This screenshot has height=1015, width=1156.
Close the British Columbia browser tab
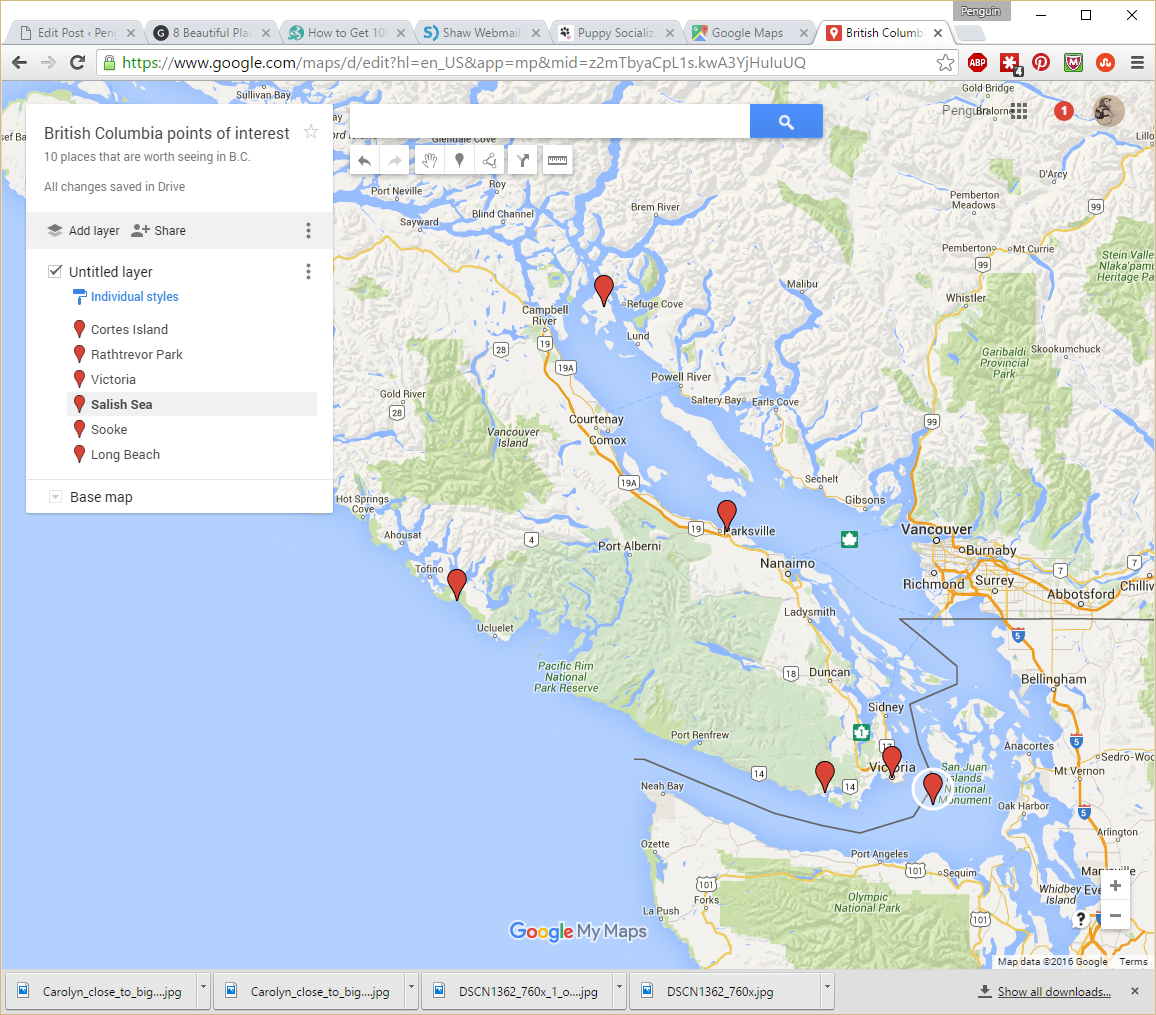(x=938, y=33)
